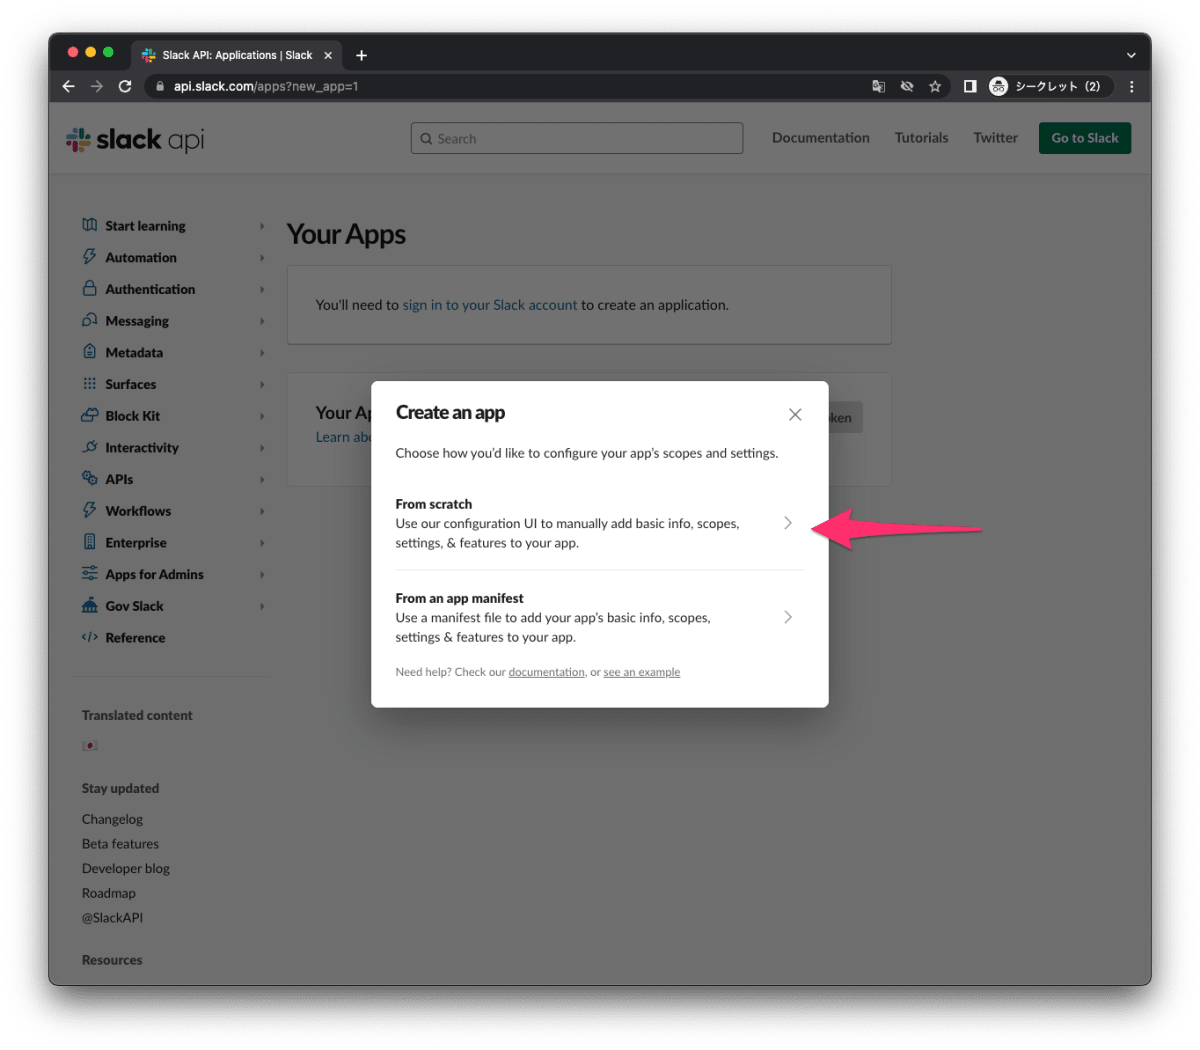The width and height of the screenshot is (1200, 1050).
Task: Click the APIs gears icon
Action: [x=90, y=478]
